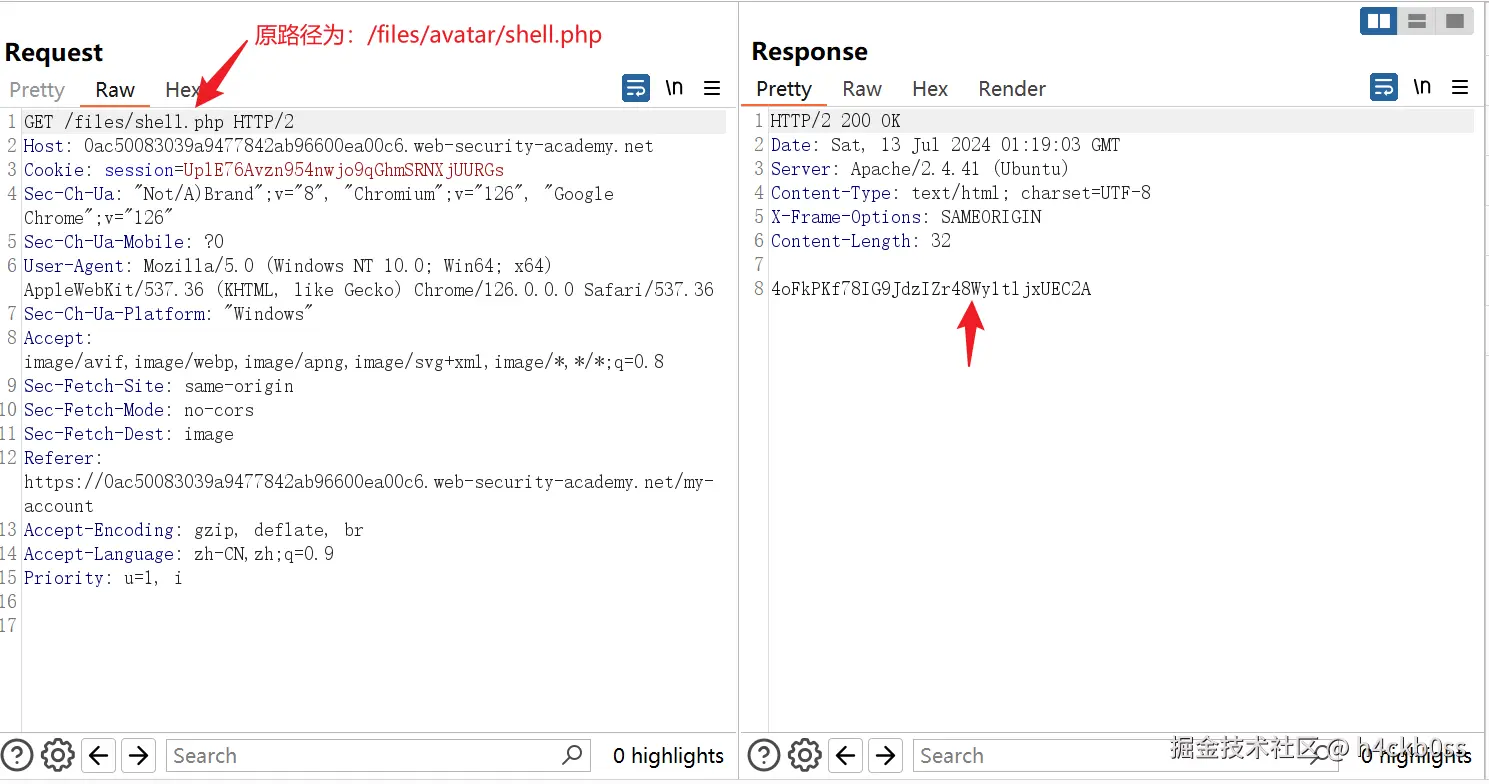Click the User-Agent header name
1489x784 pixels.
click(74, 266)
